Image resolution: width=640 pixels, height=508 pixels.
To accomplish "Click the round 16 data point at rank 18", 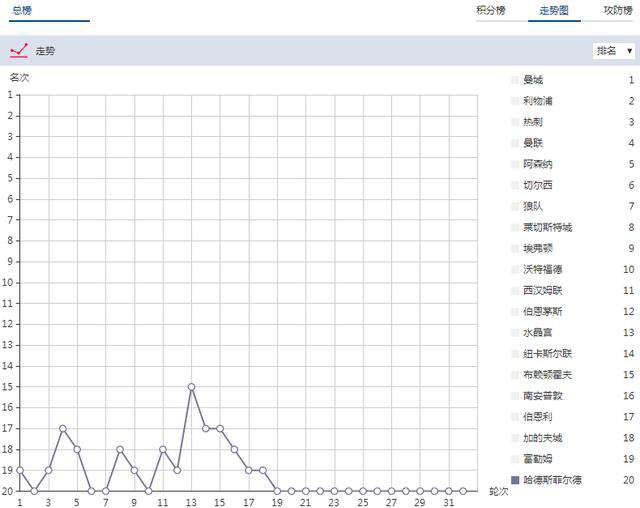I will (x=234, y=449).
